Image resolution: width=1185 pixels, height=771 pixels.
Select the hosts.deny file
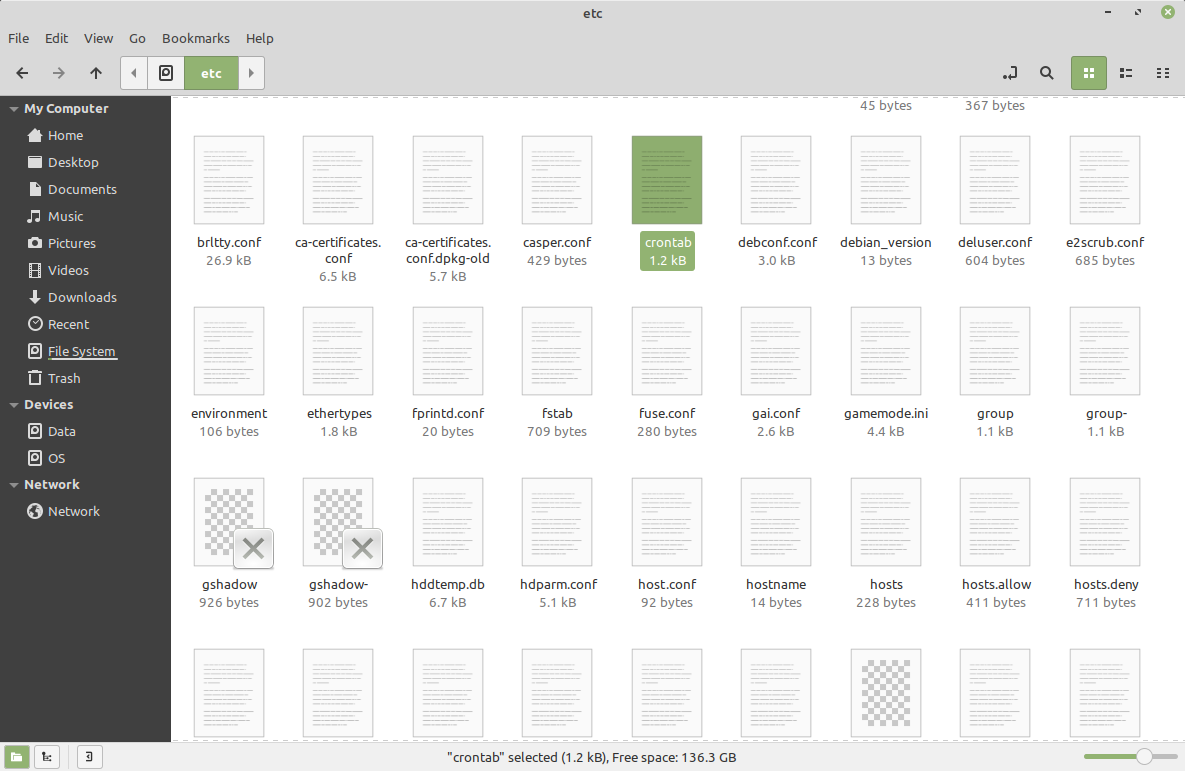(1105, 522)
